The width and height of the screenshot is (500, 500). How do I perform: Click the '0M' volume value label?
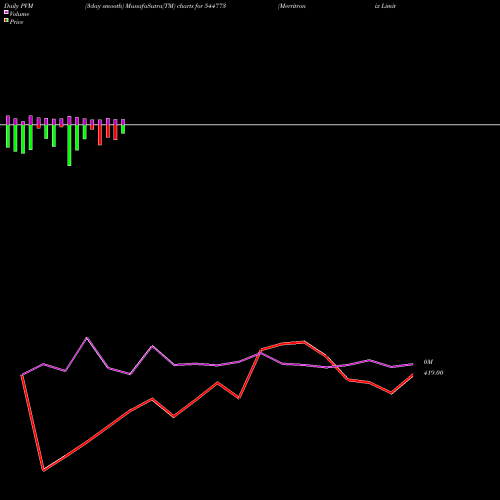[x=428, y=362]
